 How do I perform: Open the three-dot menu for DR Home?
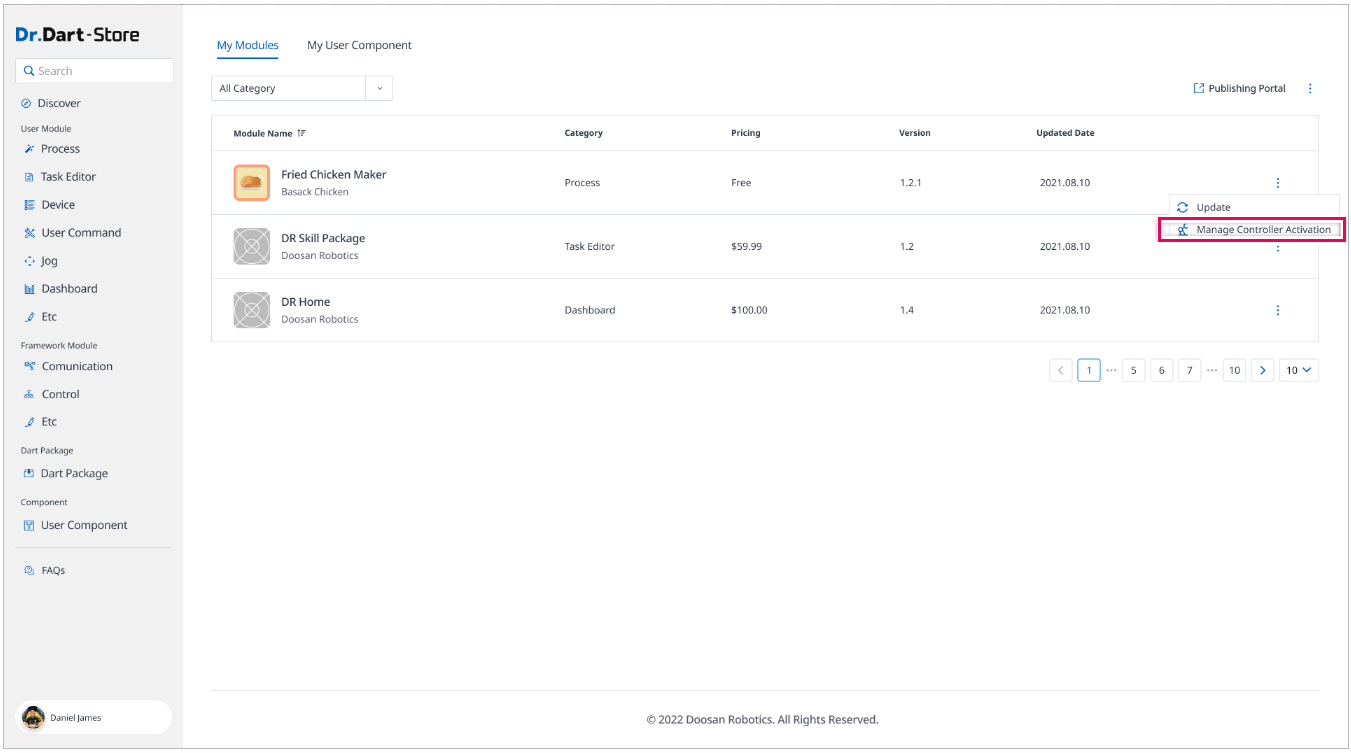pyautogui.click(x=1277, y=310)
